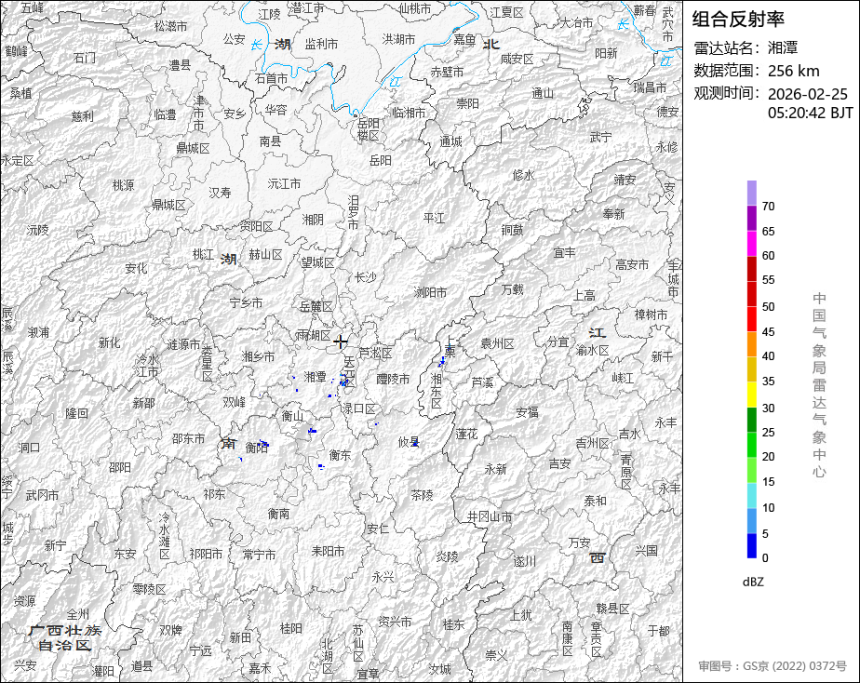Pick the bright red 45–50 dBZ legend swatch

point(751,319)
